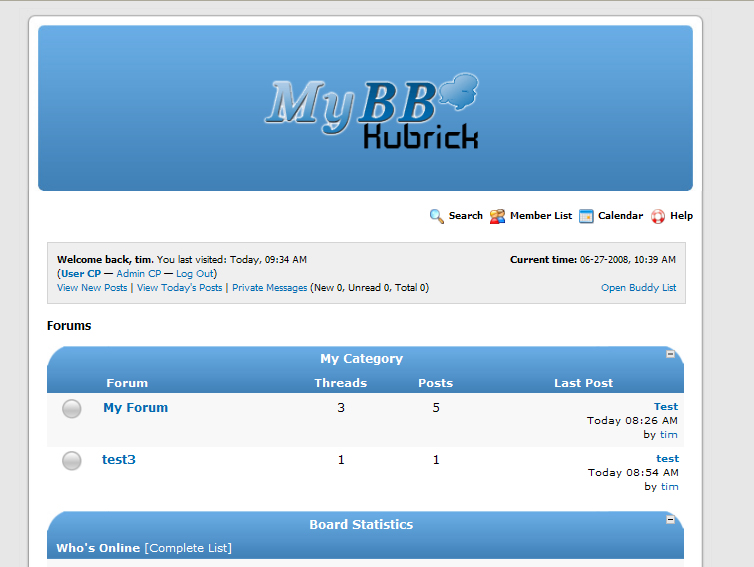Click the Posts column header
The height and width of the screenshot is (567, 754).
click(x=435, y=383)
